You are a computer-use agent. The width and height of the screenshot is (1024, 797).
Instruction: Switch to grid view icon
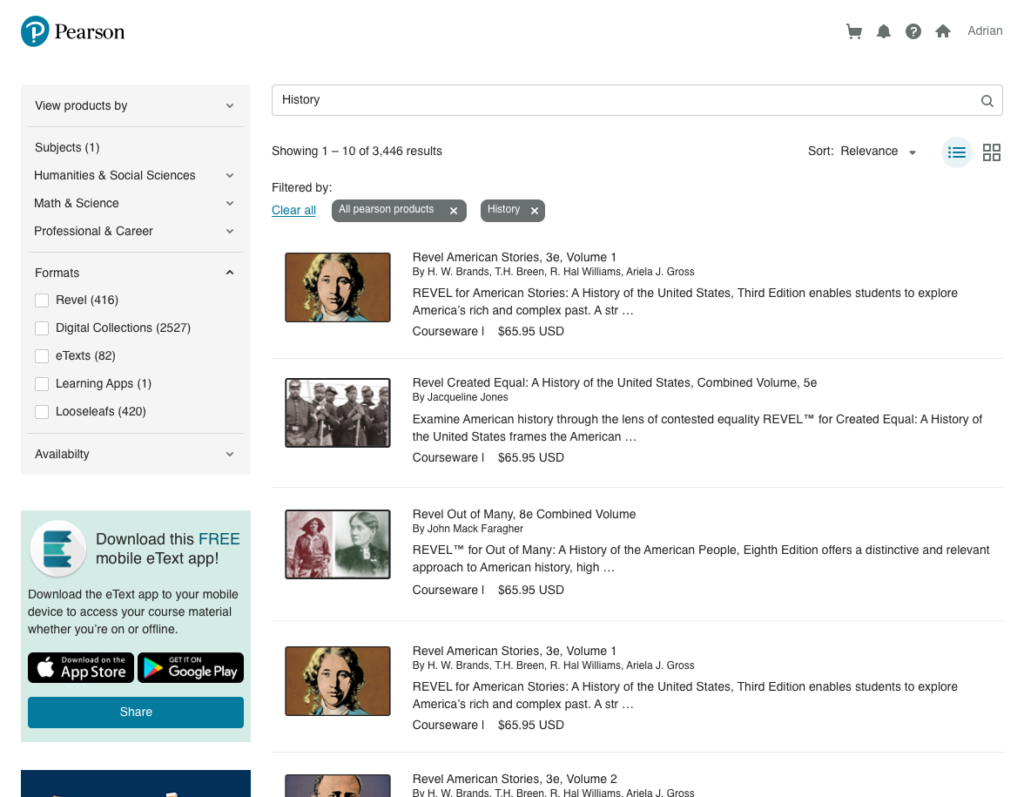(x=991, y=152)
